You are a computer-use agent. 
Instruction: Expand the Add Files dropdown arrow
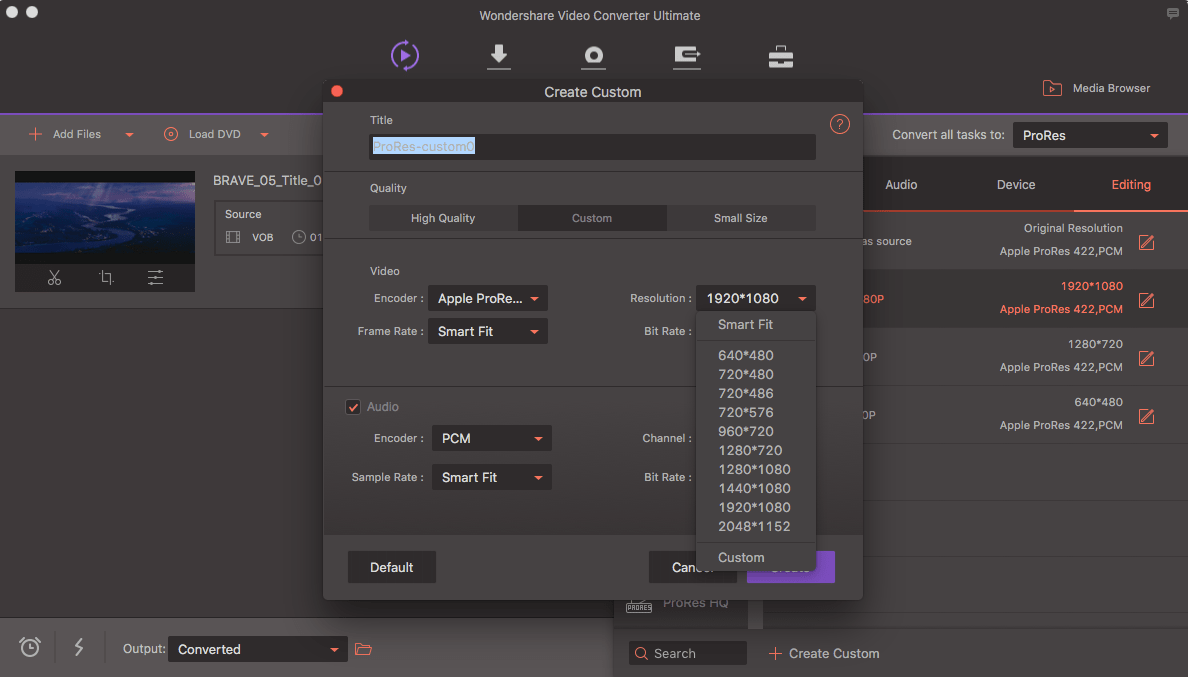pos(130,135)
